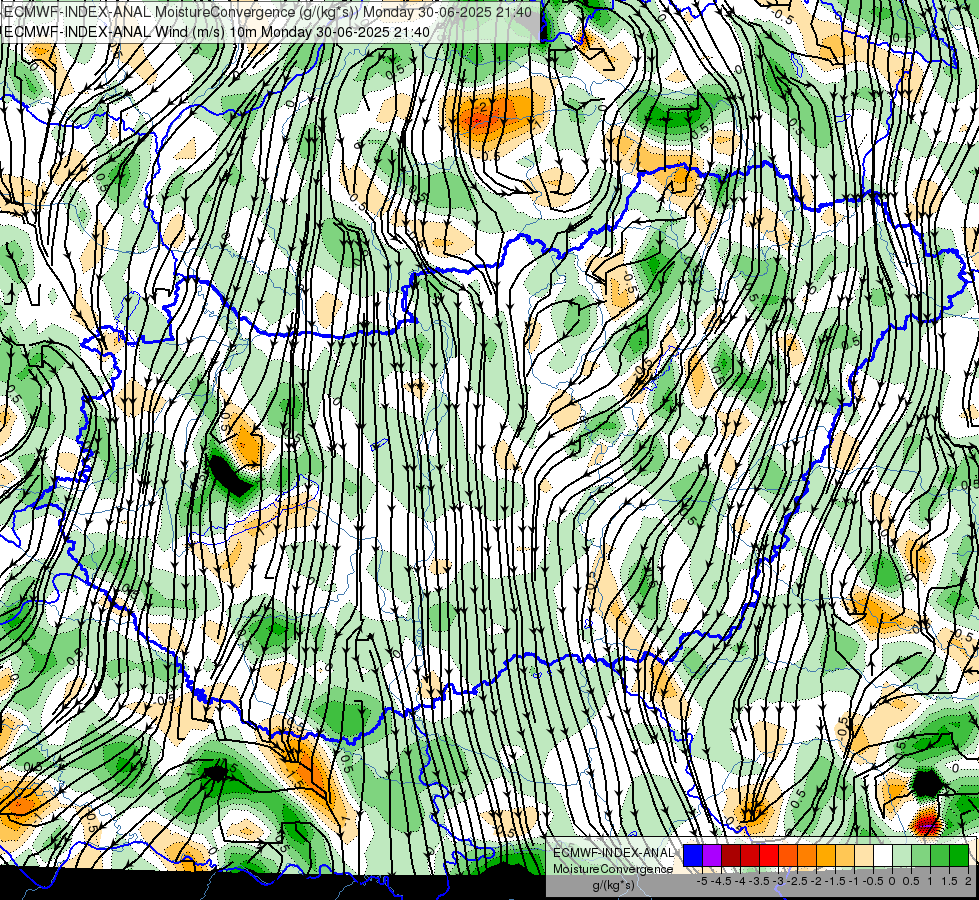The width and height of the screenshot is (979, 900).
Task: Click 'ECMWF-INDEX-ANAL' text in the legend box
Action: click(x=613, y=853)
